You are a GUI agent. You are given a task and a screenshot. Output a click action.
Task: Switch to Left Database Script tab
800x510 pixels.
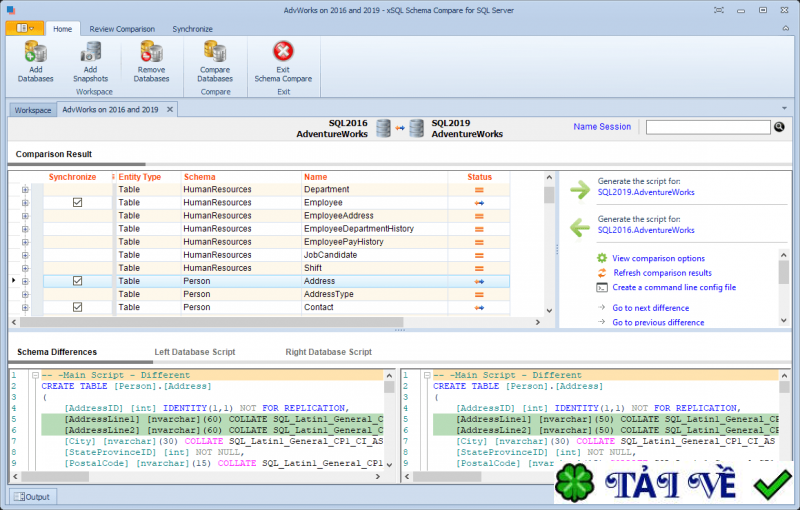click(x=195, y=353)
